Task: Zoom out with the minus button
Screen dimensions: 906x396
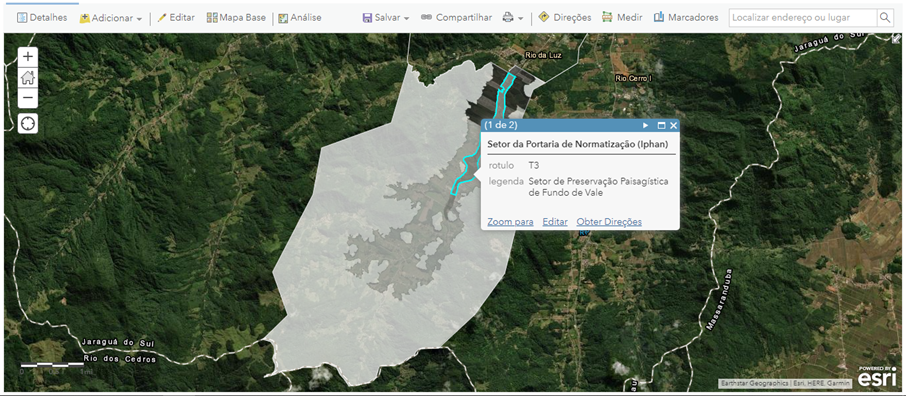Action: coord(28,98)
